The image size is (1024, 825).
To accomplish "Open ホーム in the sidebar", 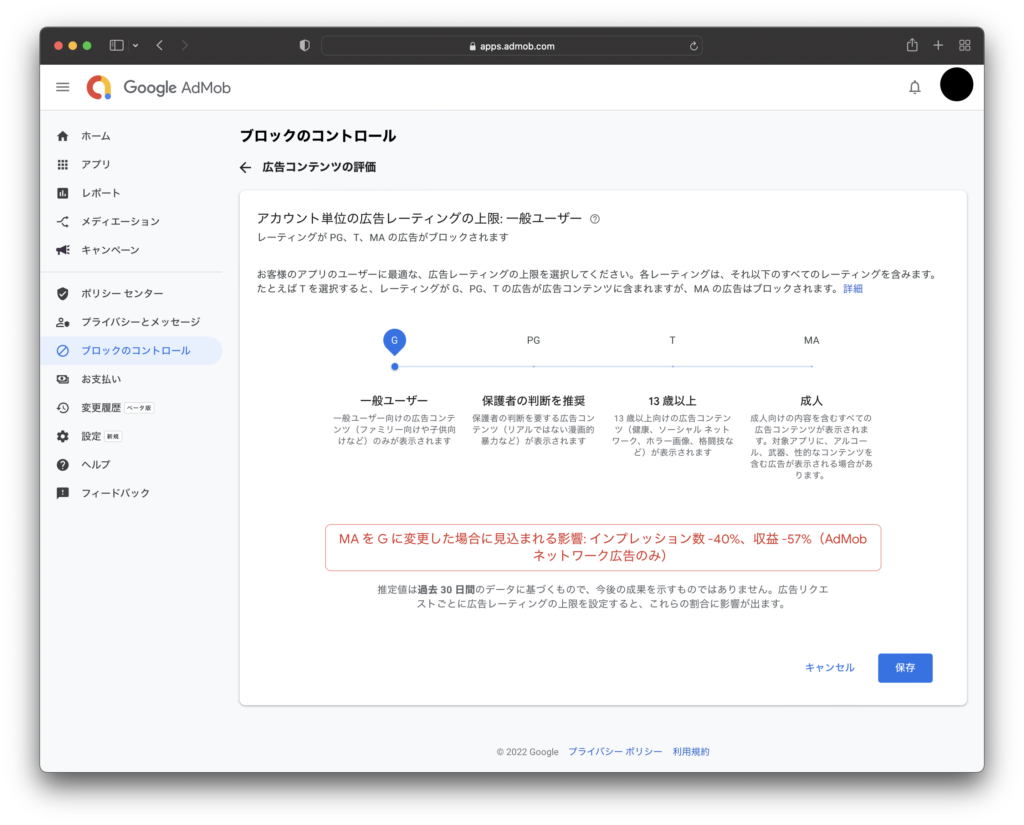I will coord(96,136).
